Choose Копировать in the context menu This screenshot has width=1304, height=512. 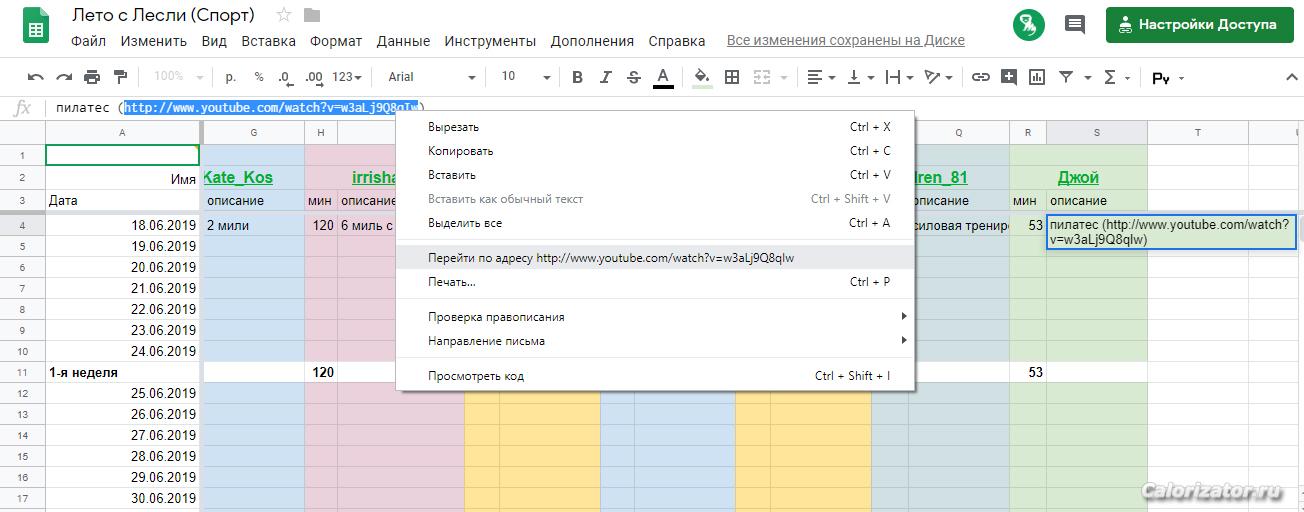[460, 151]
